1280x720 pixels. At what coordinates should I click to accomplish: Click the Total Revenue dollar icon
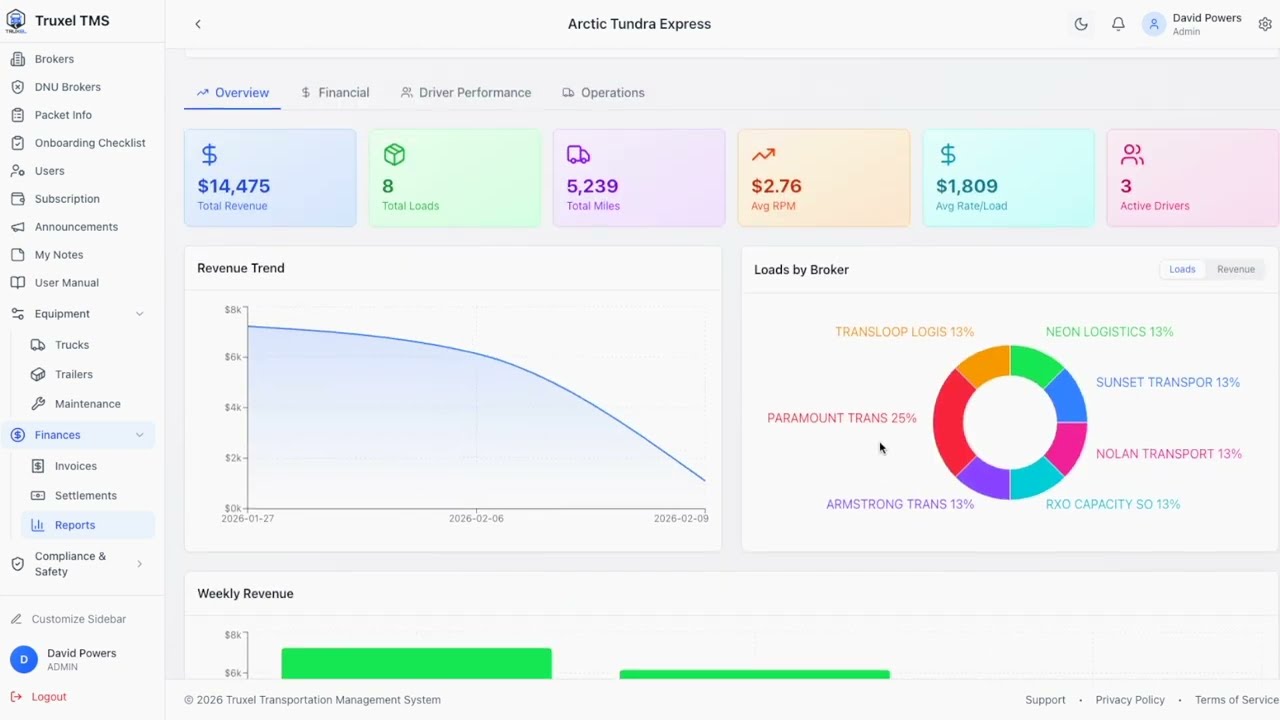(x=209, y=155)
